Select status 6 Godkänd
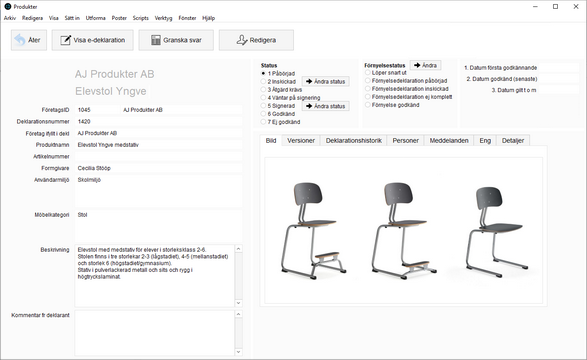Viewport: 587px width, 360px height. 263,114
